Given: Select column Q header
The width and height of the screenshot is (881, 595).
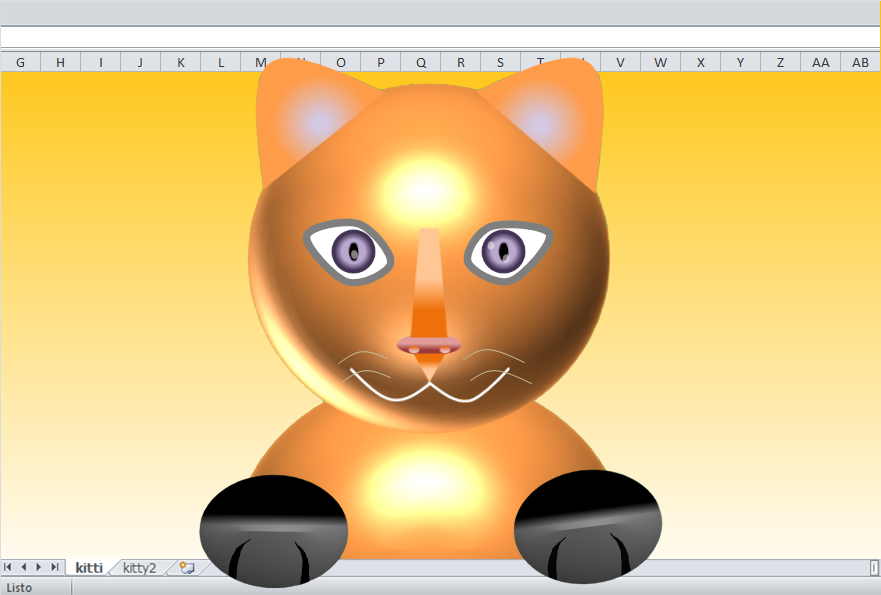Looking at the screenshot, I should tap(421, 62).
